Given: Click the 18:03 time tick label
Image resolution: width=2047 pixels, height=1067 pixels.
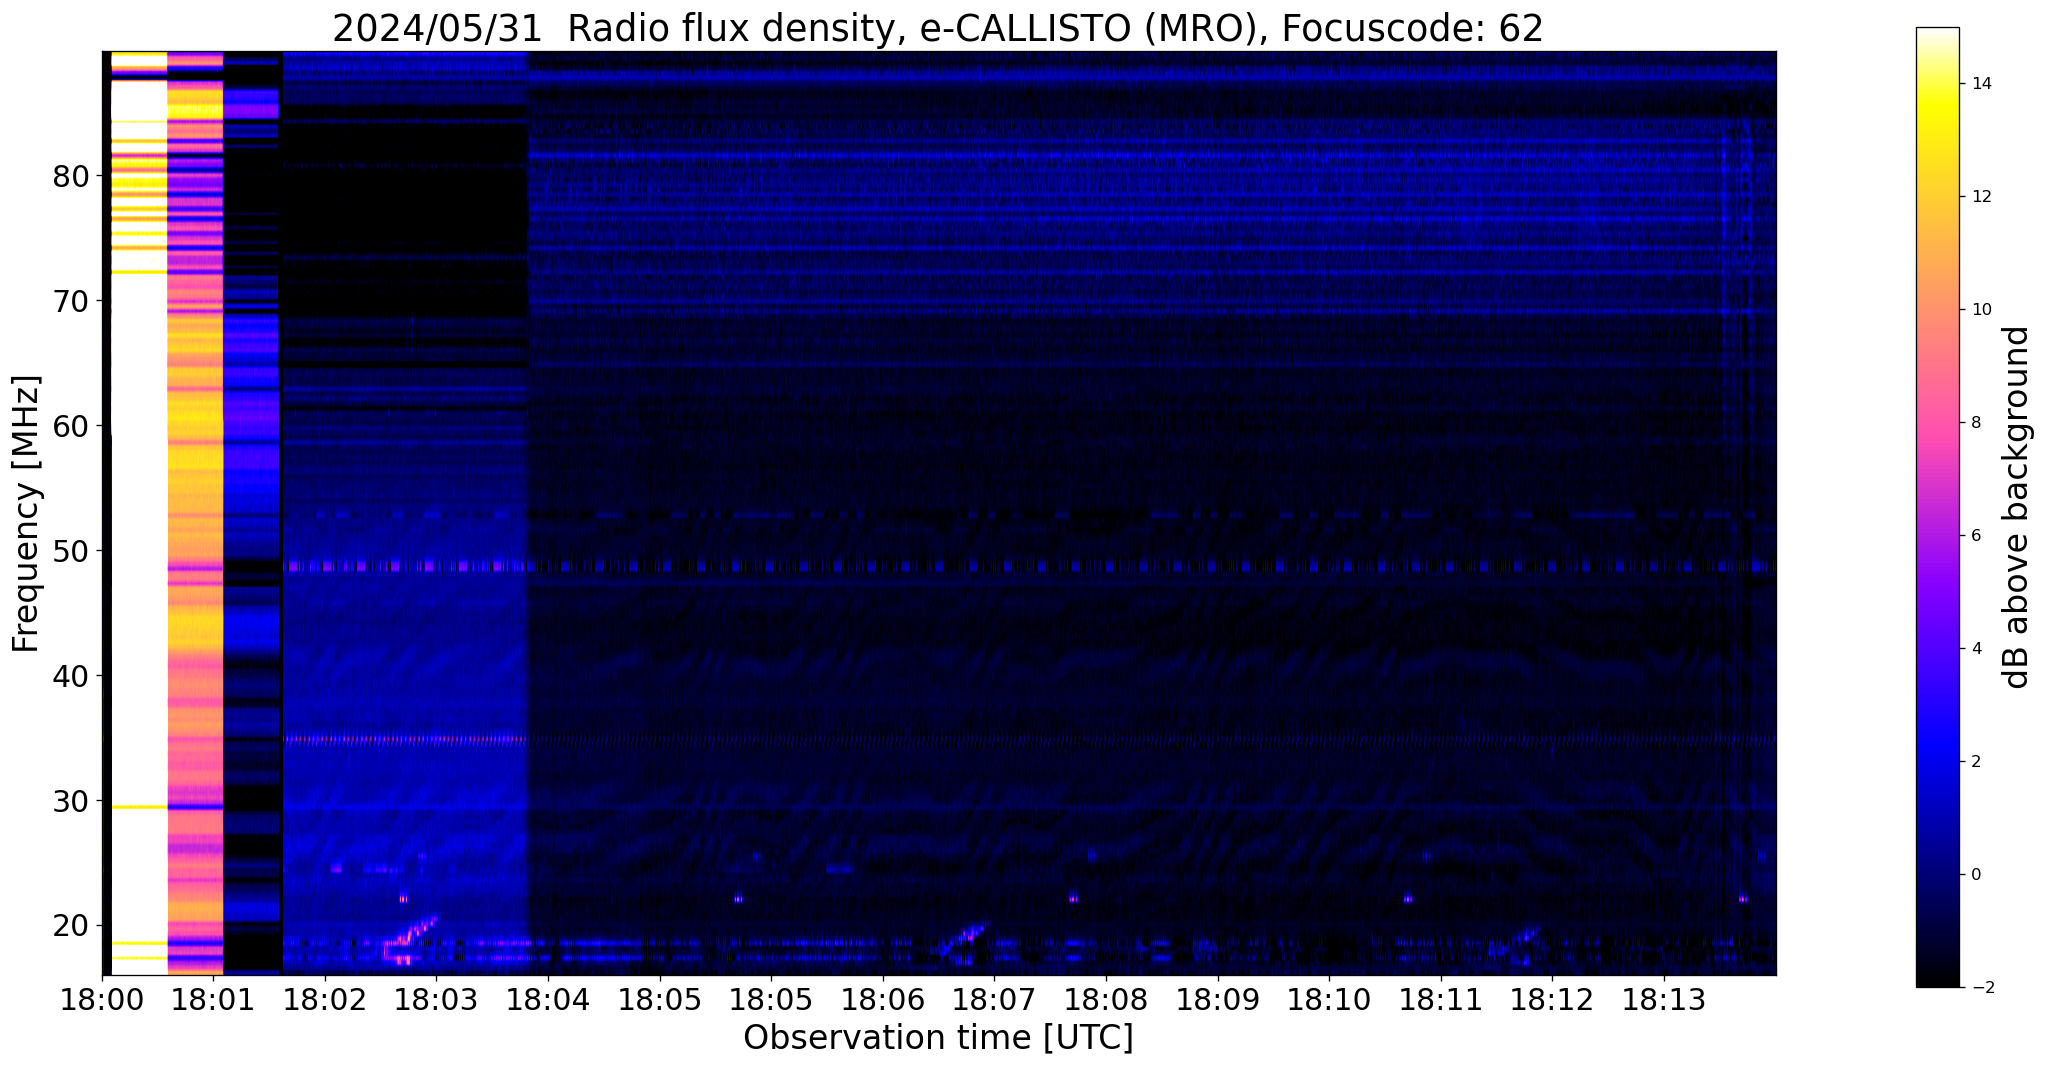Looking at the screenshot, I should (436, 999).
